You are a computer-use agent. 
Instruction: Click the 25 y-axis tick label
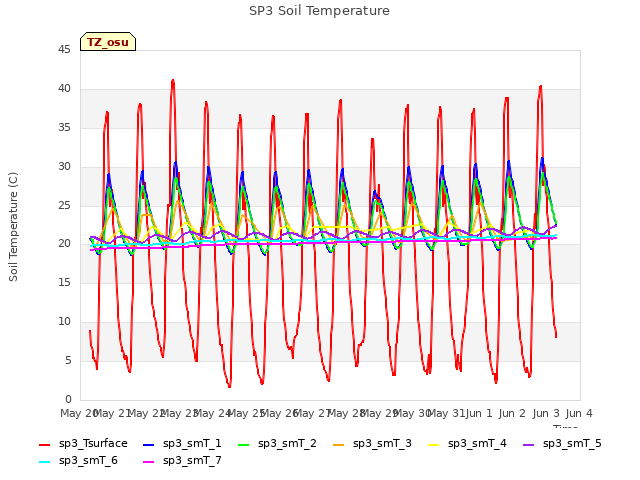pos(64,205)
